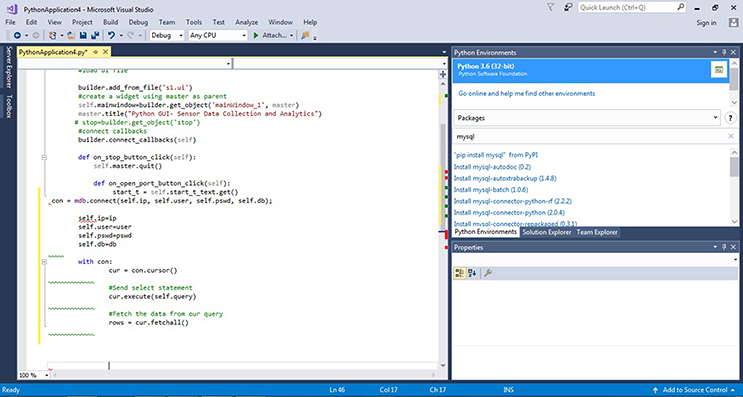
Task: Click the Property Pages wrench icon
Action: tap(488, 273)
